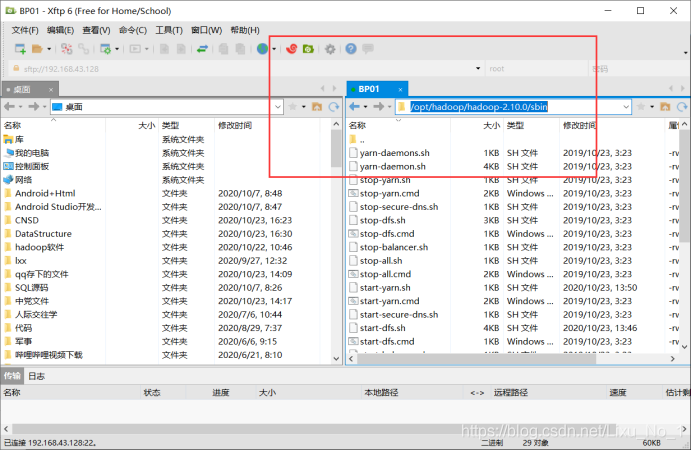Go back in remote pane
The height and width of the screenshot is (450, 692).
click(354, 107)
